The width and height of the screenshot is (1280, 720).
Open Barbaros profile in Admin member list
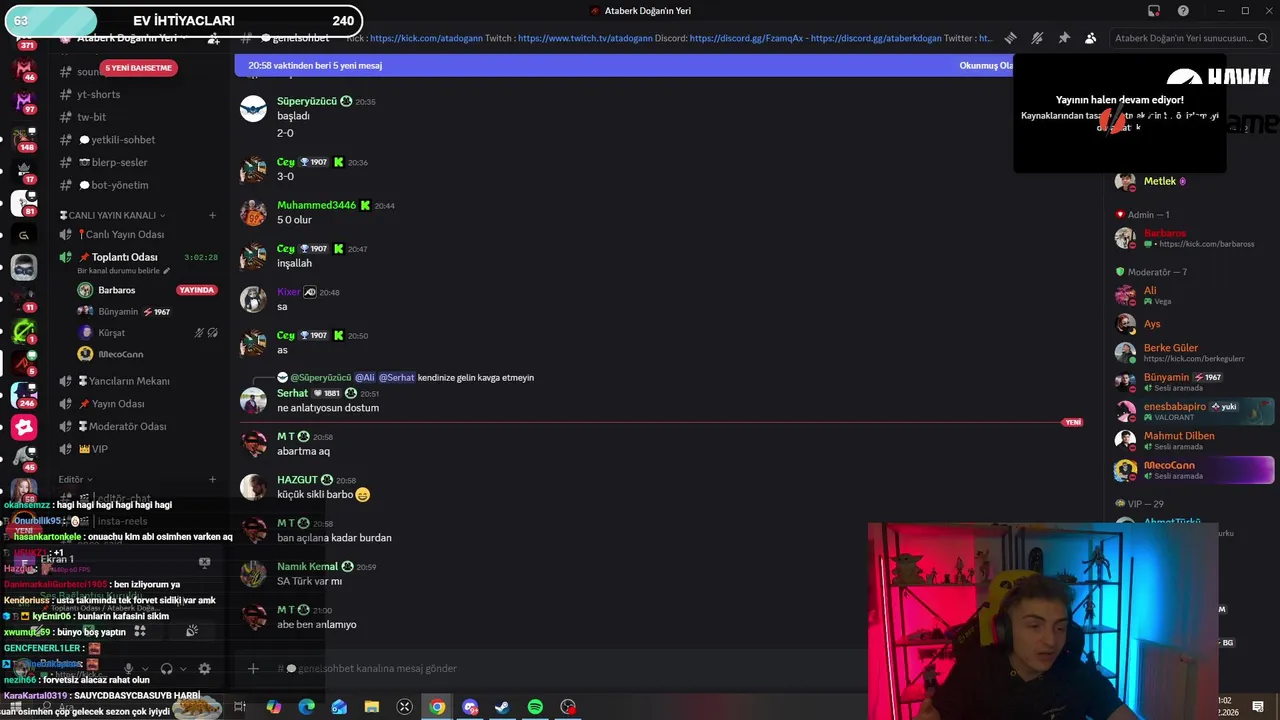click(1190, 238)
